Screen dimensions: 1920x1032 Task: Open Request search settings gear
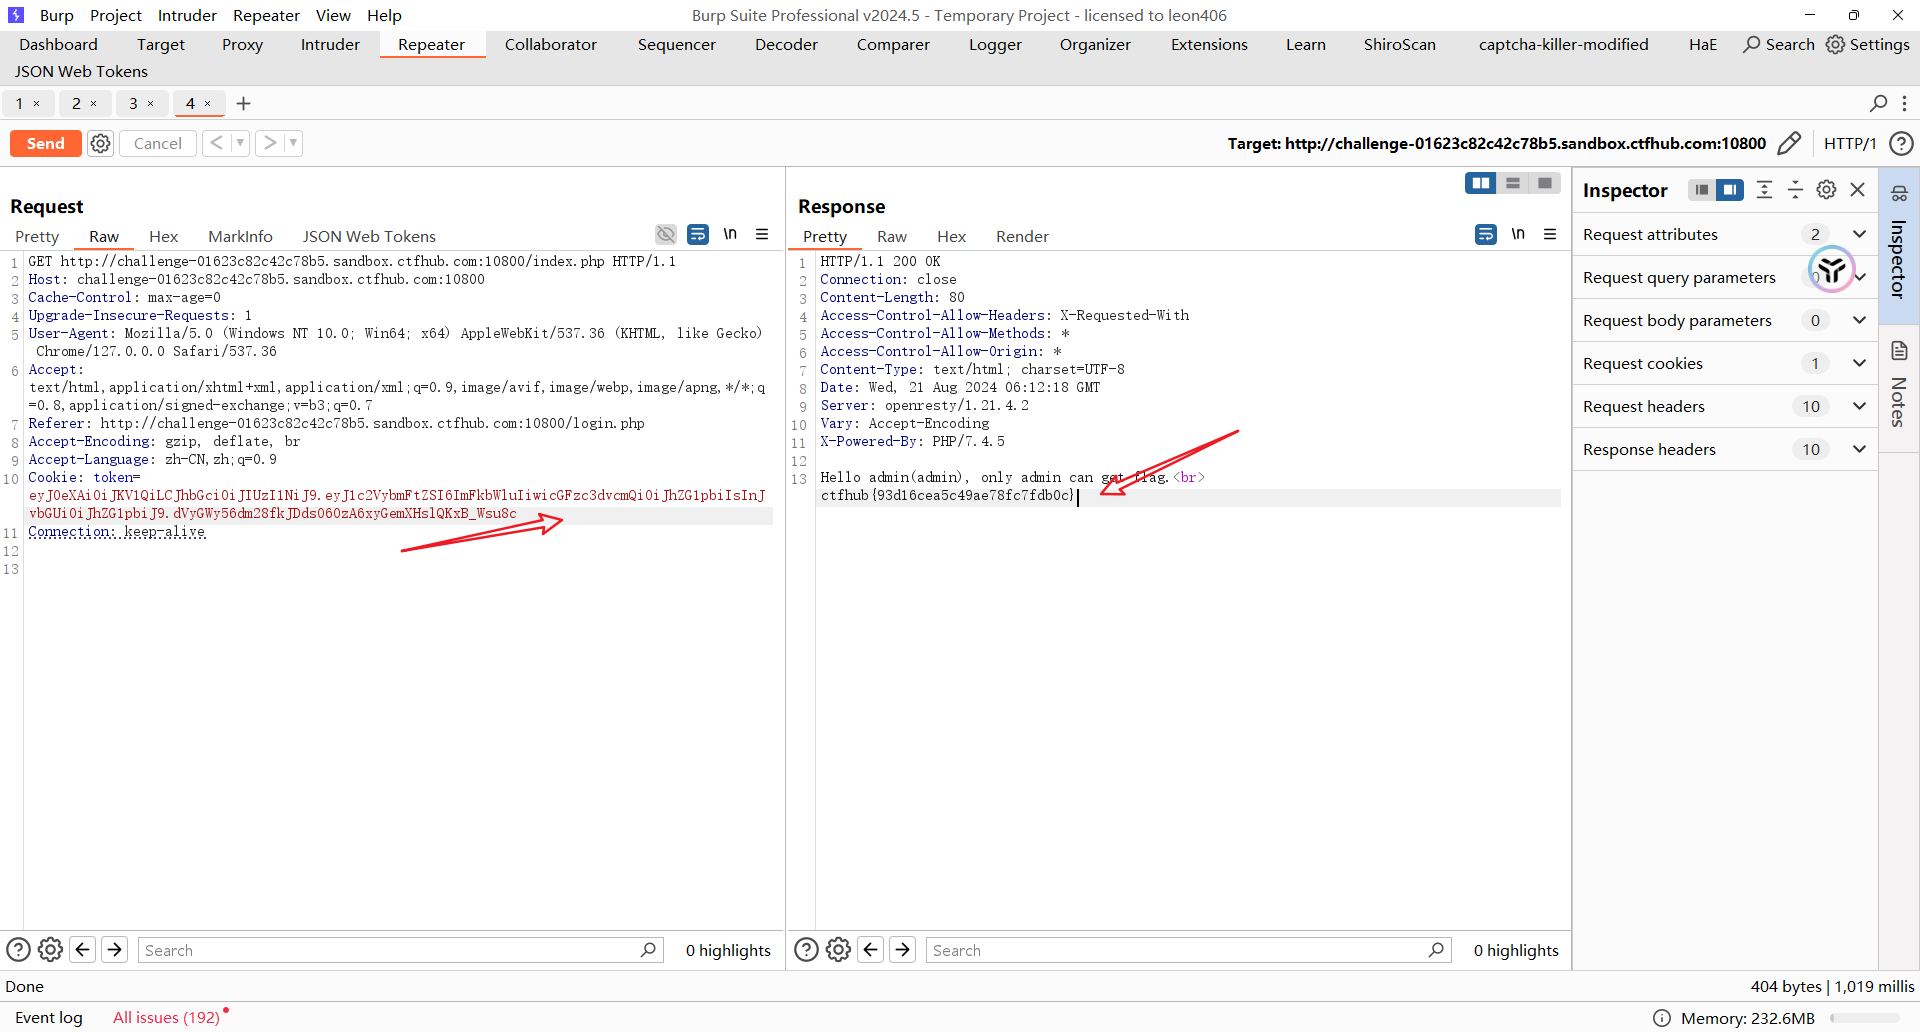point(50,950)
